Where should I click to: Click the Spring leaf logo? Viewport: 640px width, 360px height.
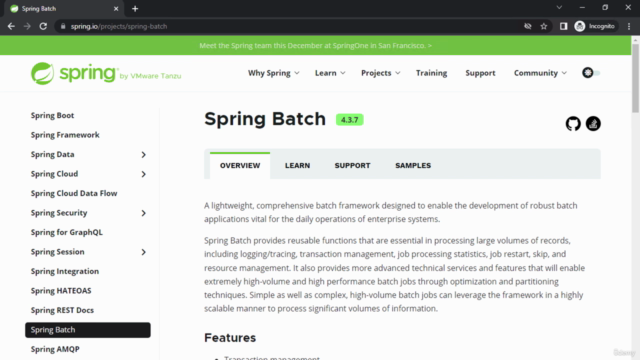click(42, 73)
